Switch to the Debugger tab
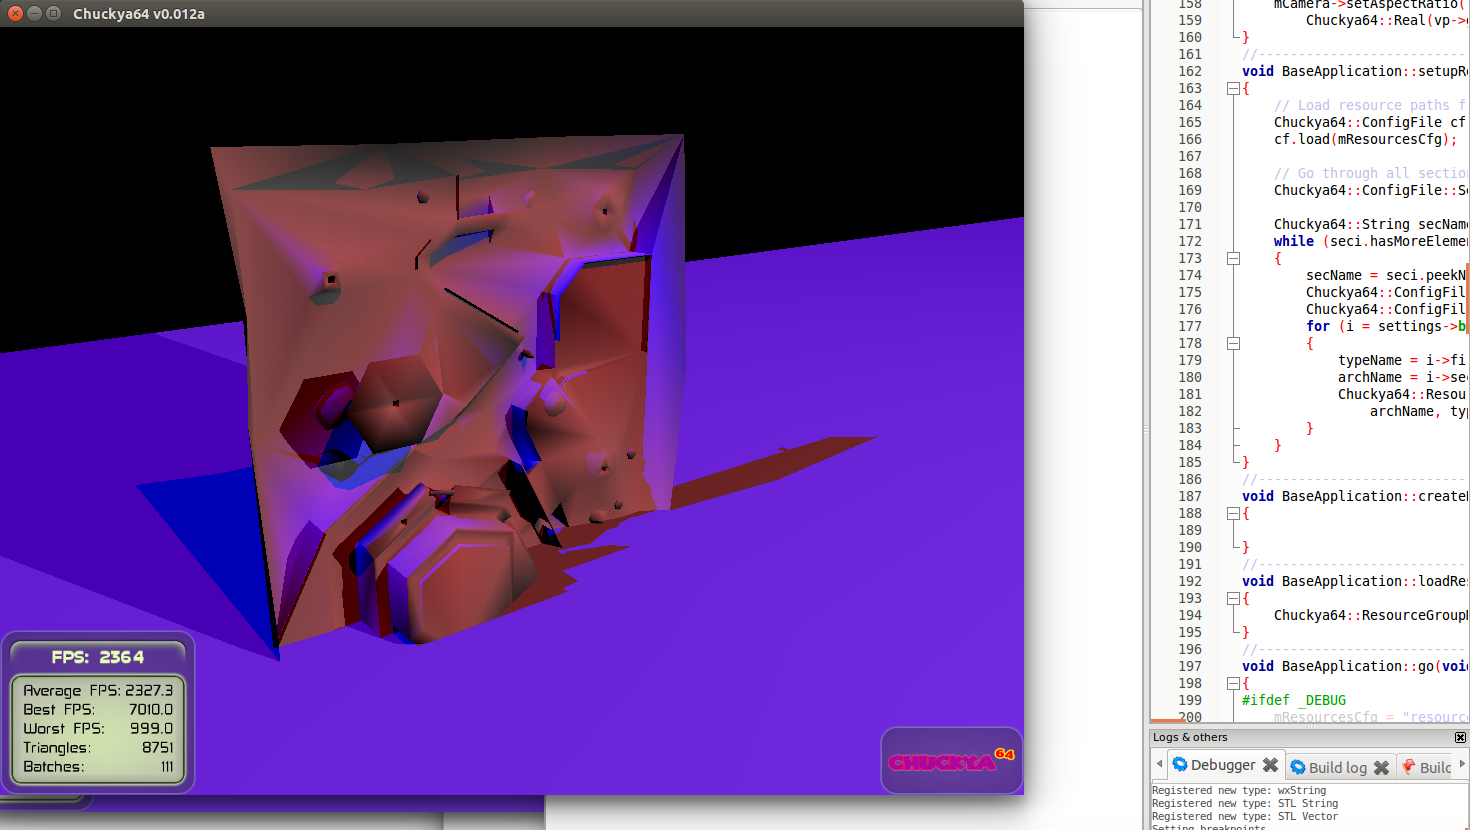Image resolution: width=1470 pixels, height=830 pixels. tap(1222, 765)
